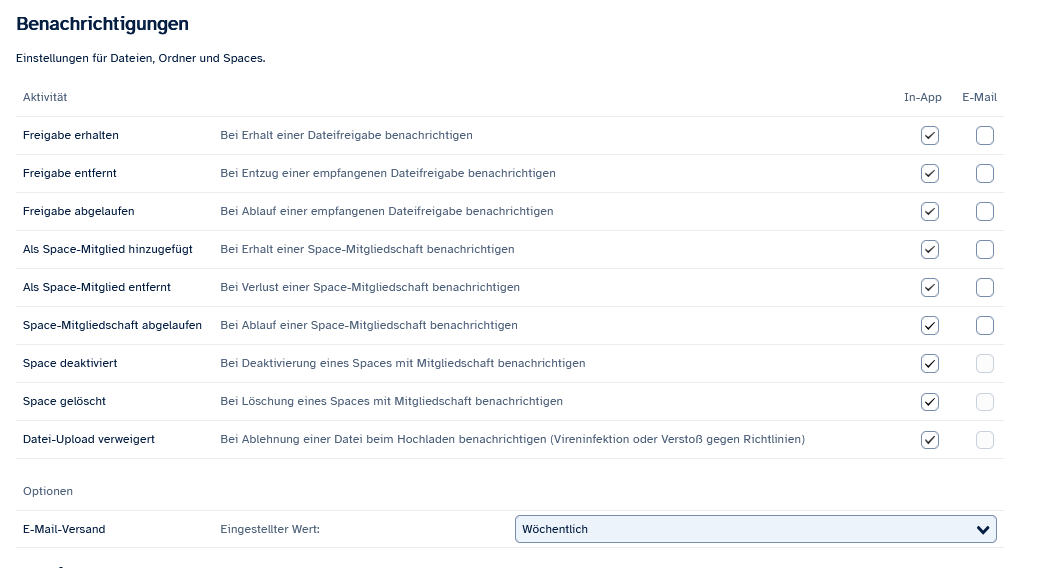
Task: Check E-Mail for Als Space-Mitglied hinzugefügt
Action: click(985, 250)
